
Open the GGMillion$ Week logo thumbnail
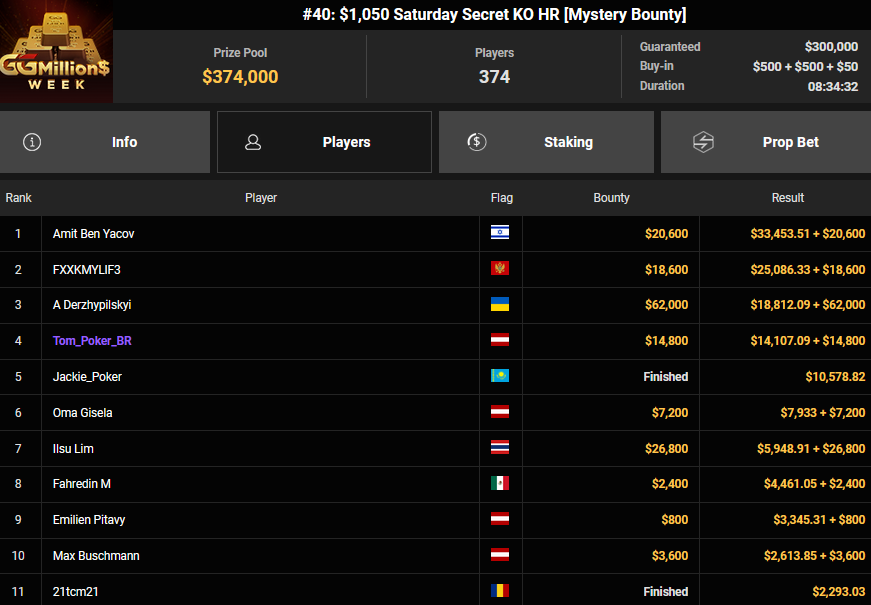(x=56, y=52)
